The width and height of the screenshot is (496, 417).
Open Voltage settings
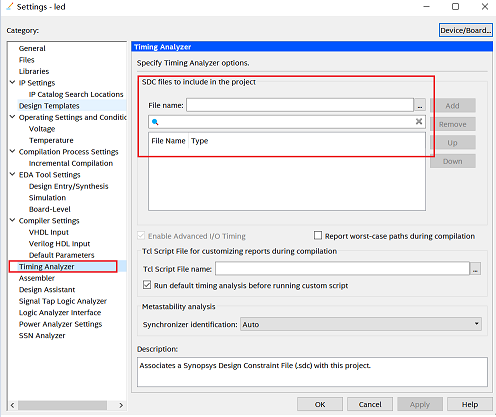(x=42, y=129)
